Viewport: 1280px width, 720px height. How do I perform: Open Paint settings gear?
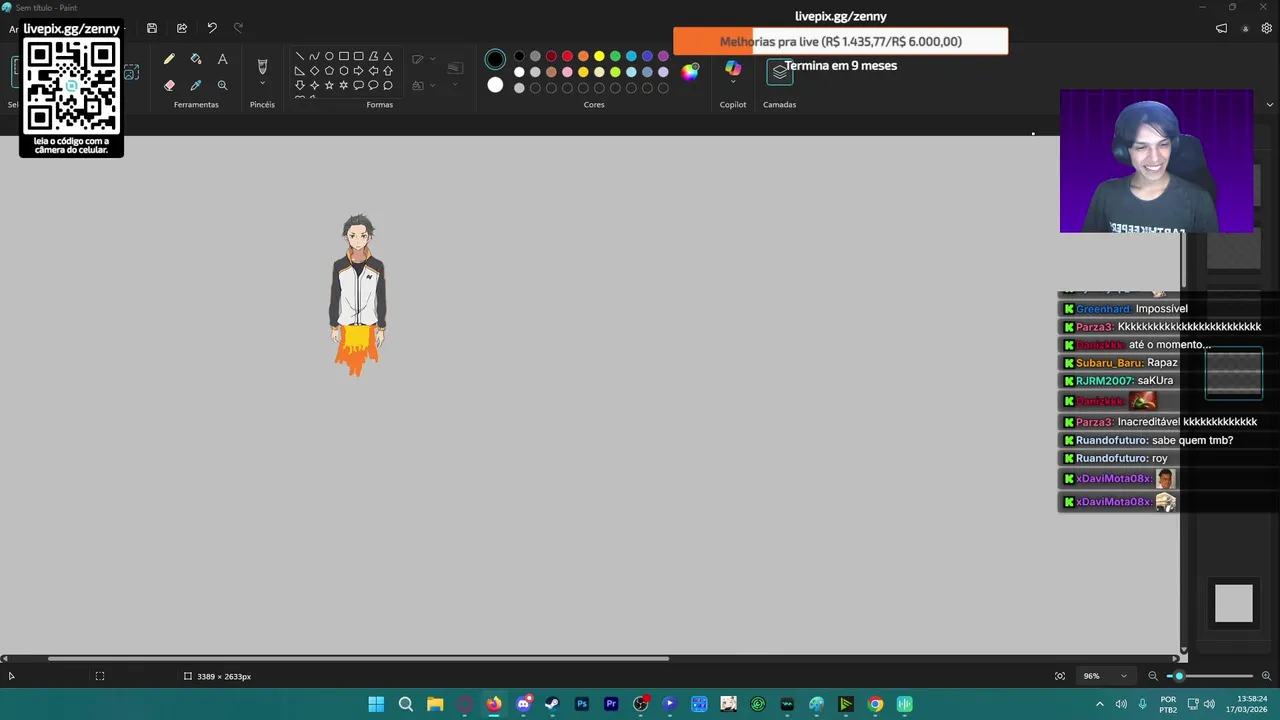click(1266, 28)
